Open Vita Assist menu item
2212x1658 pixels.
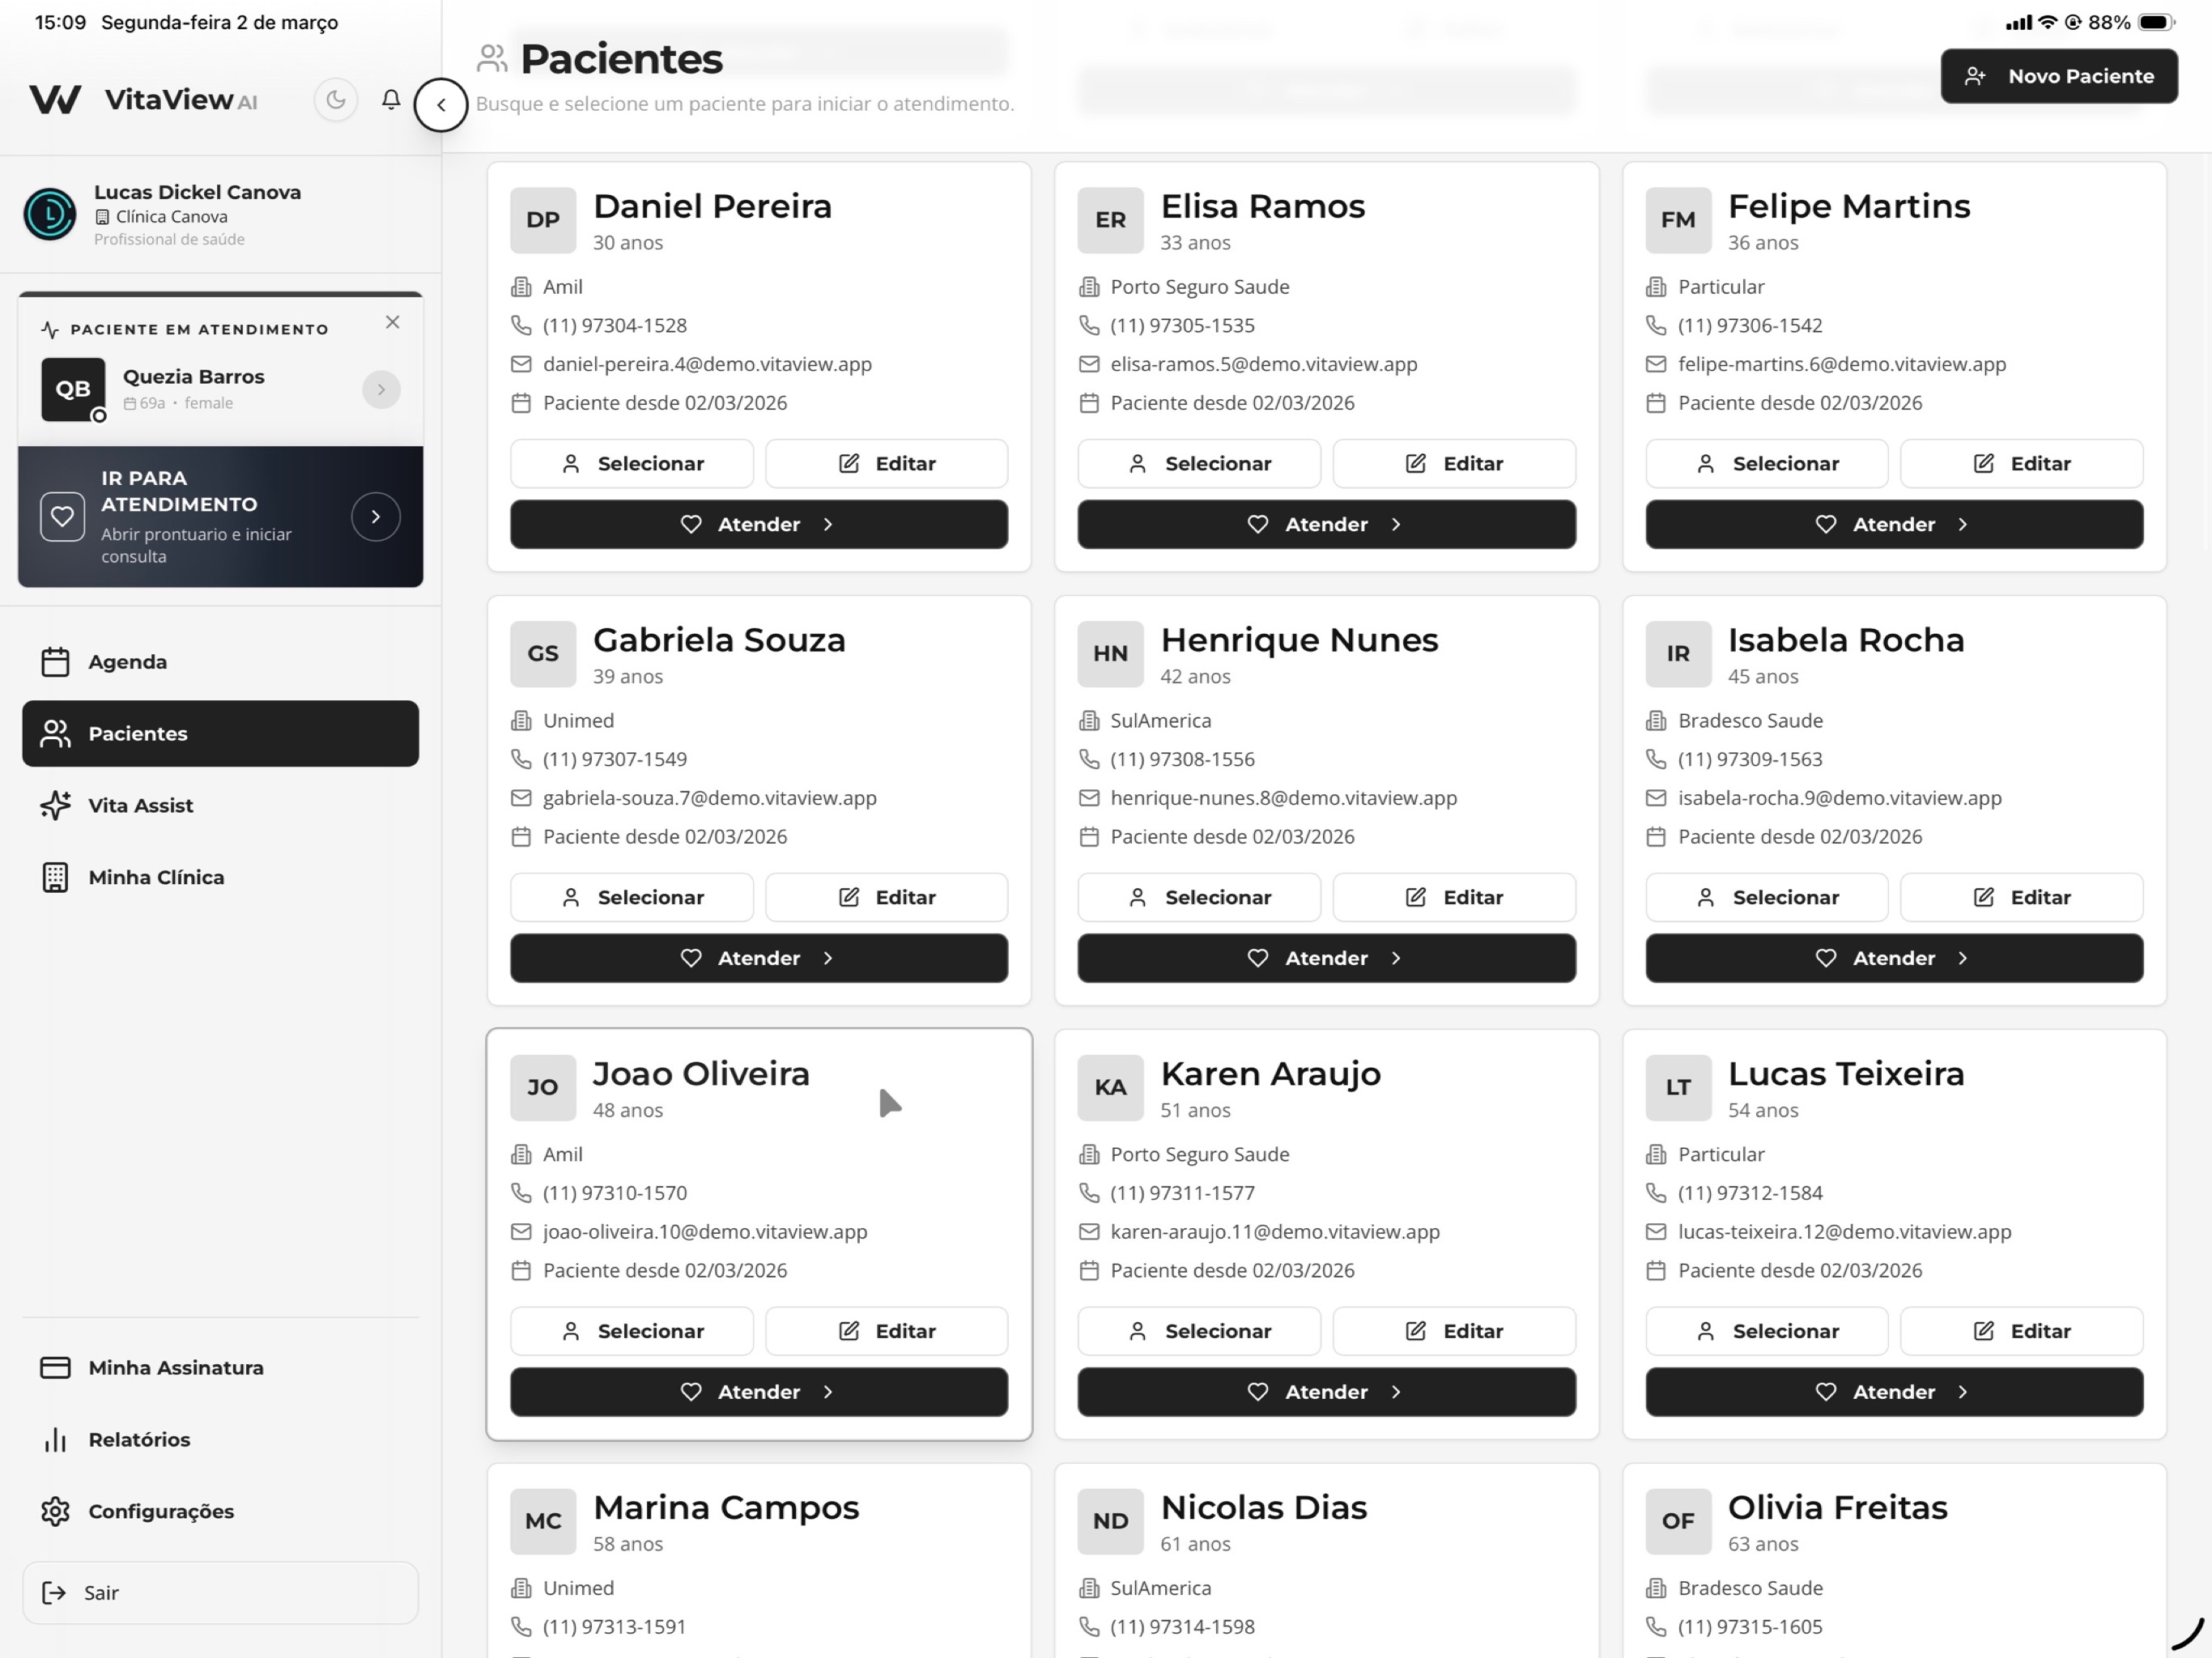click(220, 806)
